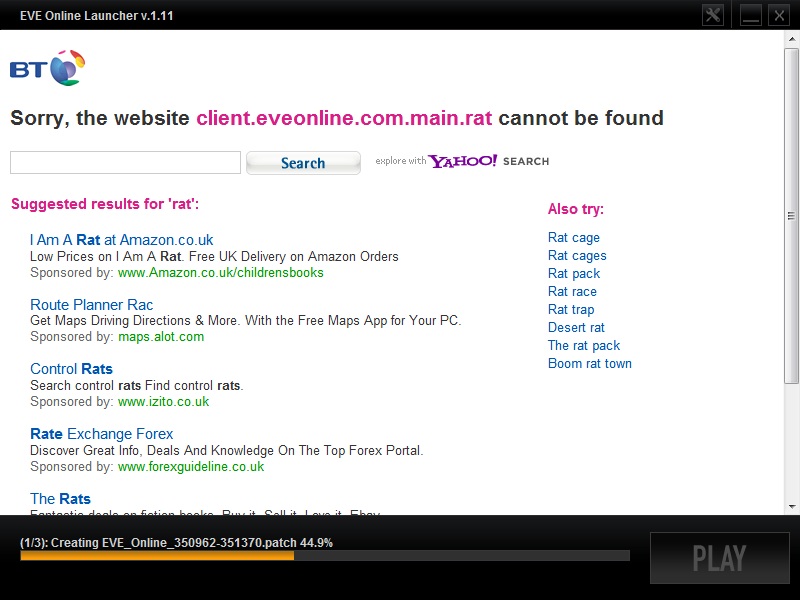Open 'The Rats' result link
This screenshot has height=600, width=800.
(x=60, y=498)
